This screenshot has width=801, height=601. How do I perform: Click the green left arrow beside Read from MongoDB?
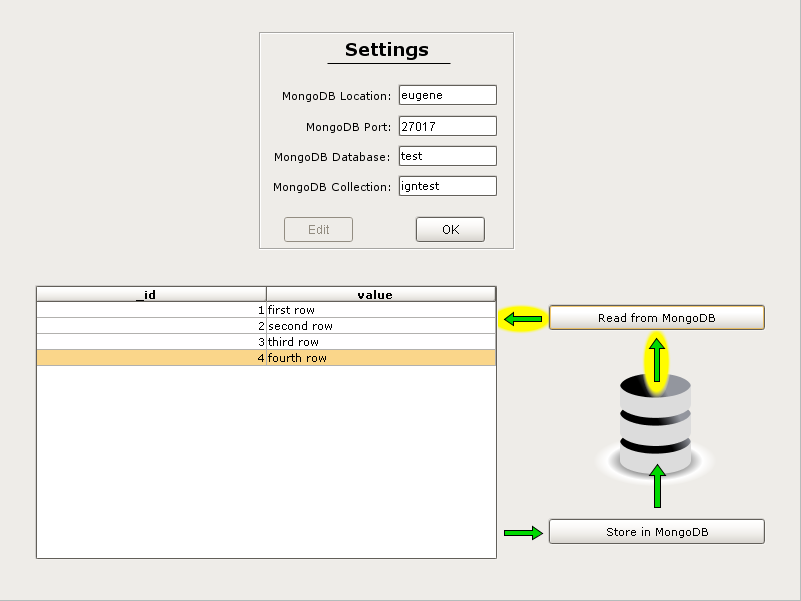click(x=521, y=318)
